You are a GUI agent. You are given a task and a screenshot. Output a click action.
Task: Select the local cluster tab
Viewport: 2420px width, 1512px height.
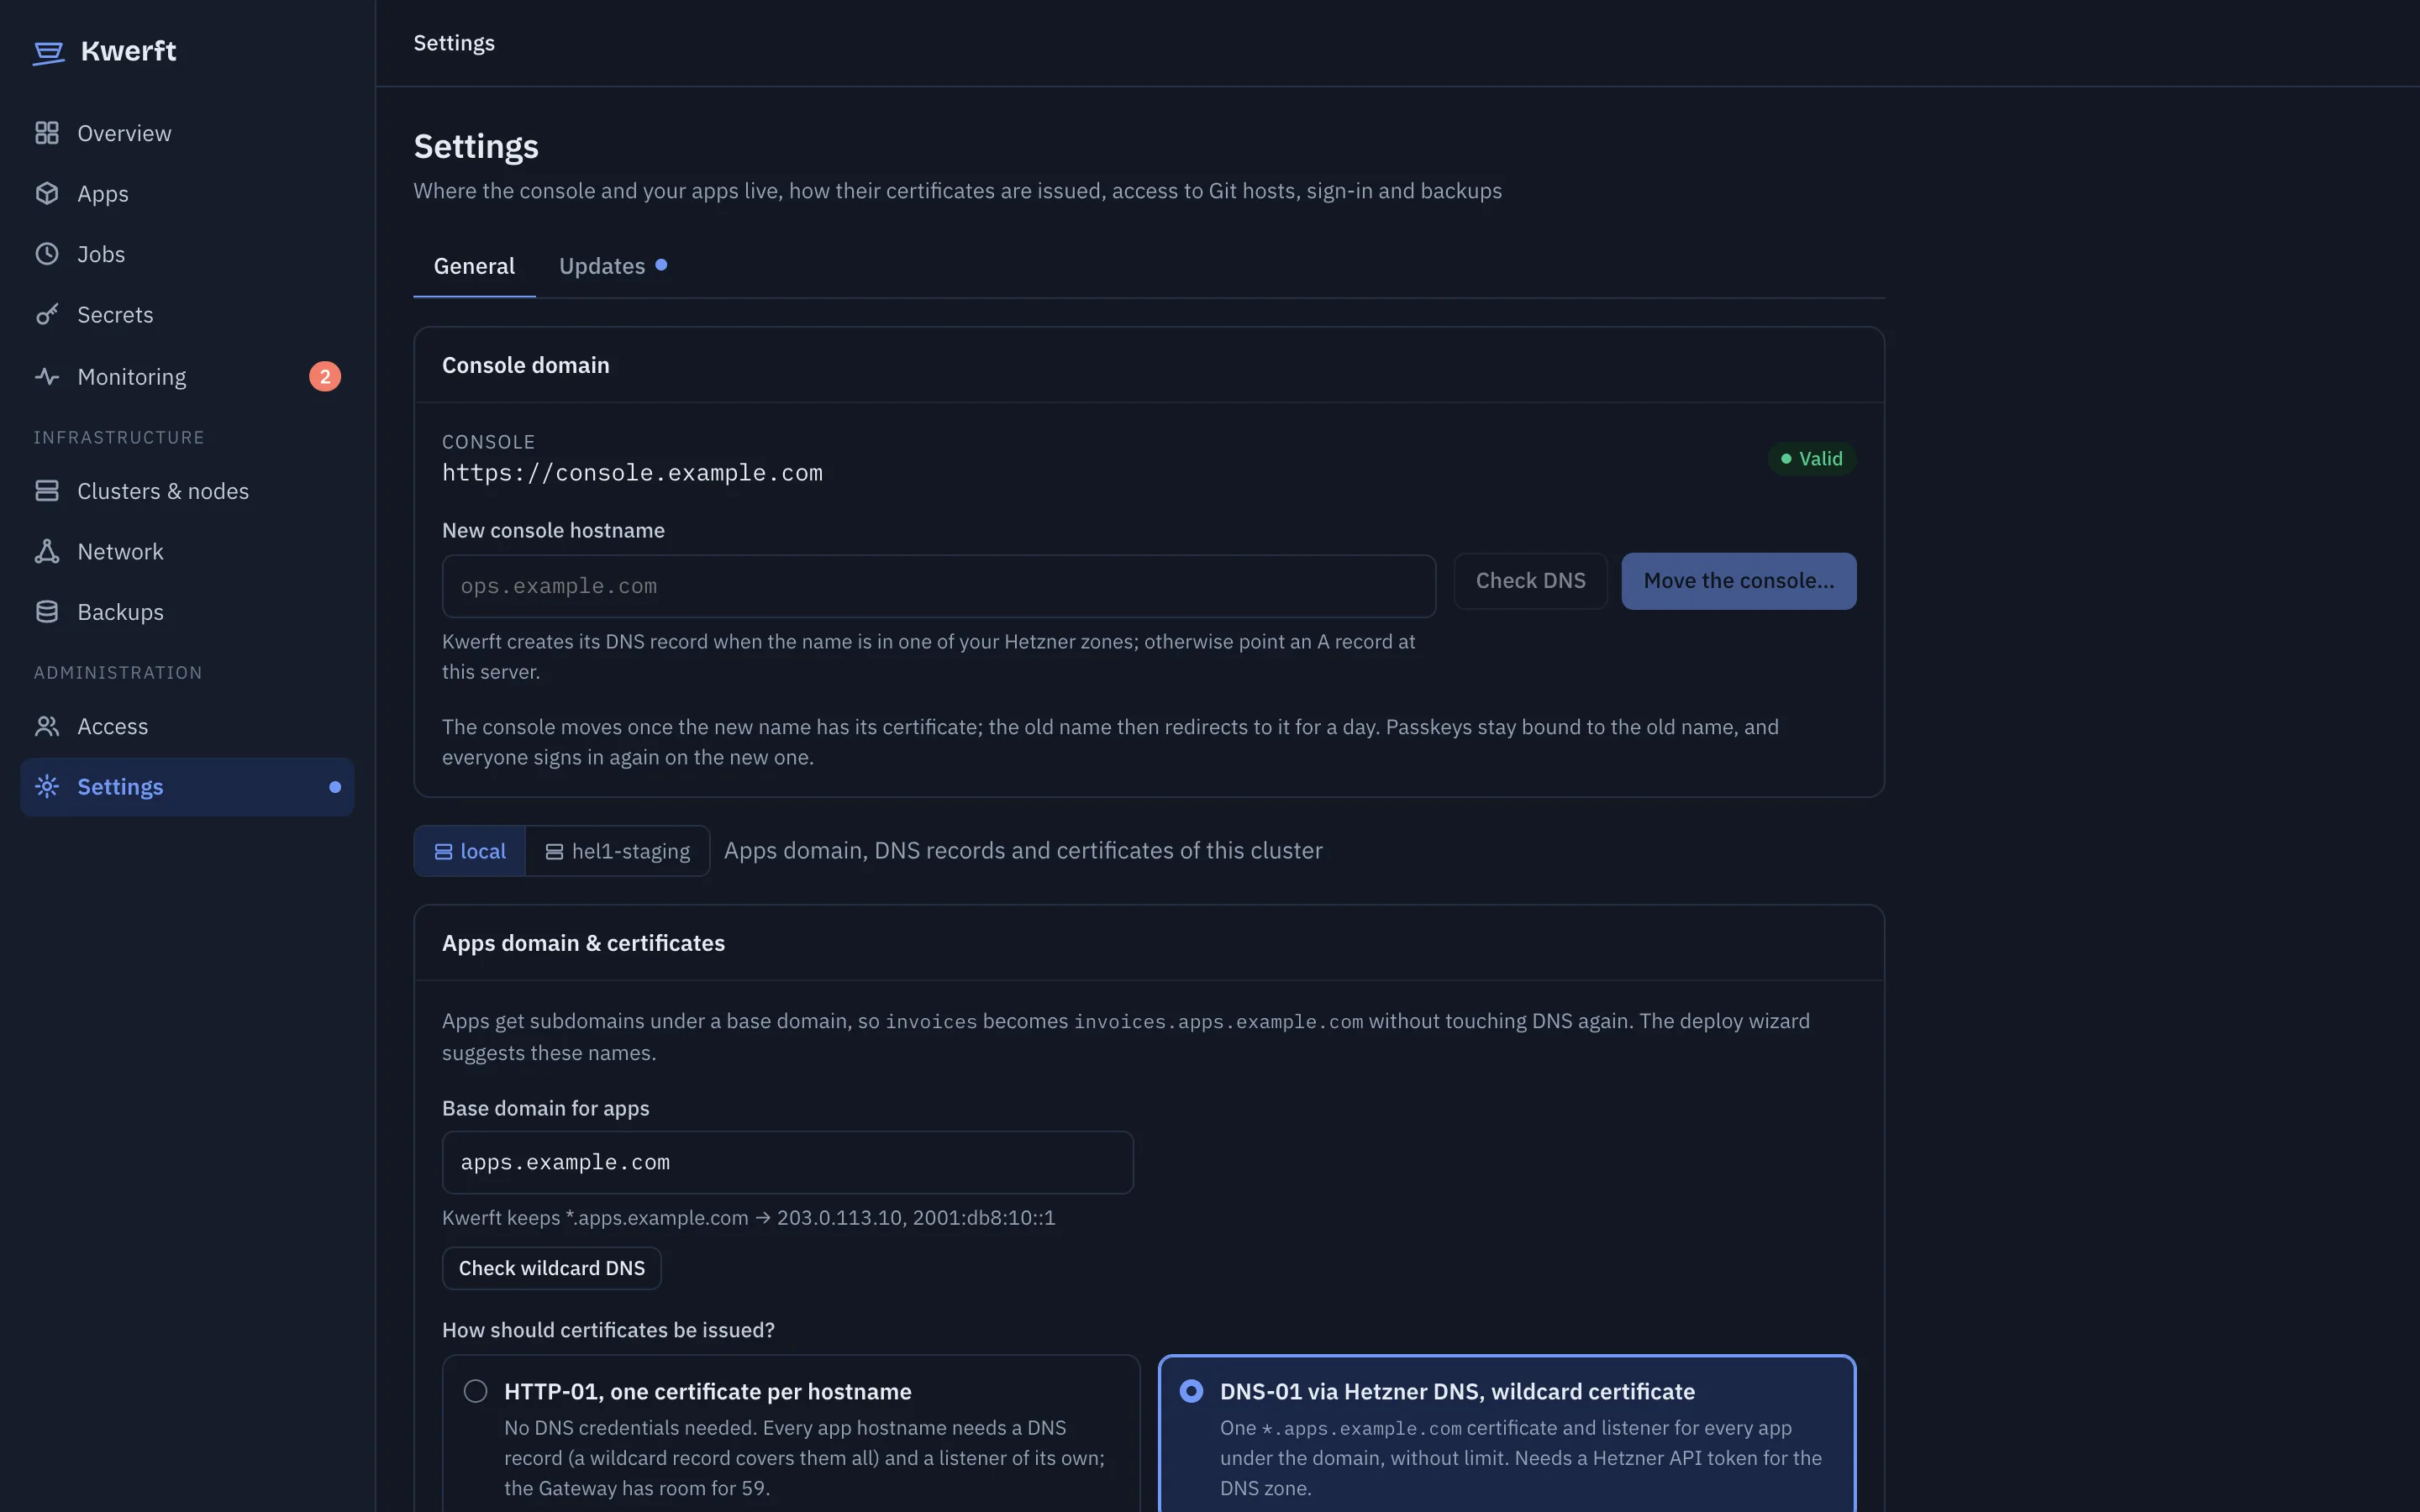(470, 851)
